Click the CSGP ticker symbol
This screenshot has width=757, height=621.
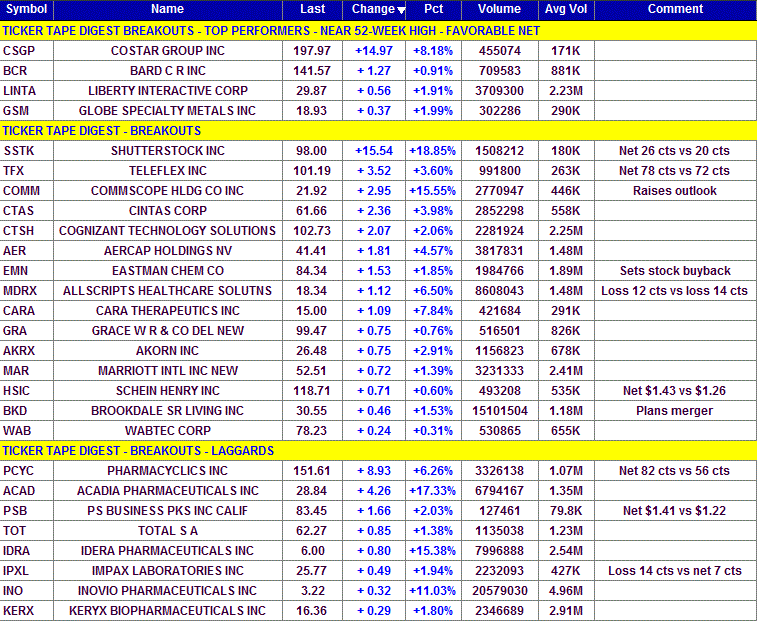coord(19,51)
